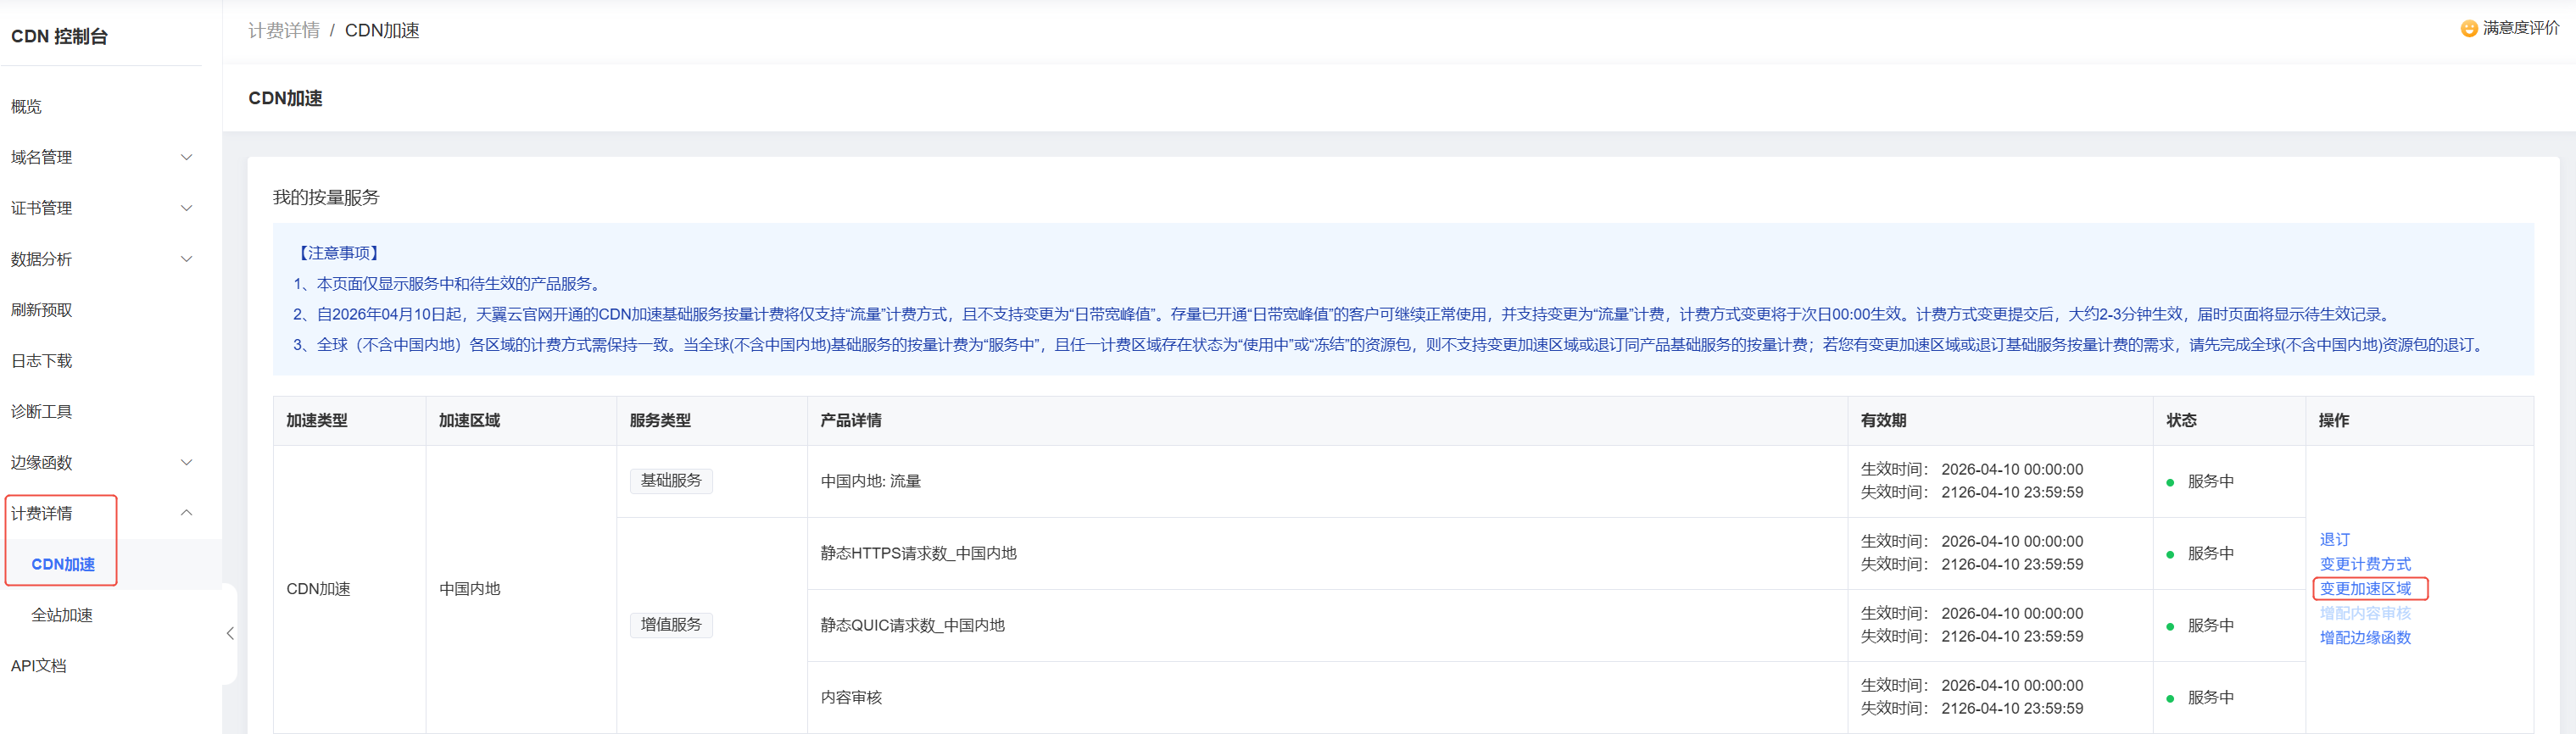
Task: Collapse the sidebar using the arrow handle
Action: 230,634
